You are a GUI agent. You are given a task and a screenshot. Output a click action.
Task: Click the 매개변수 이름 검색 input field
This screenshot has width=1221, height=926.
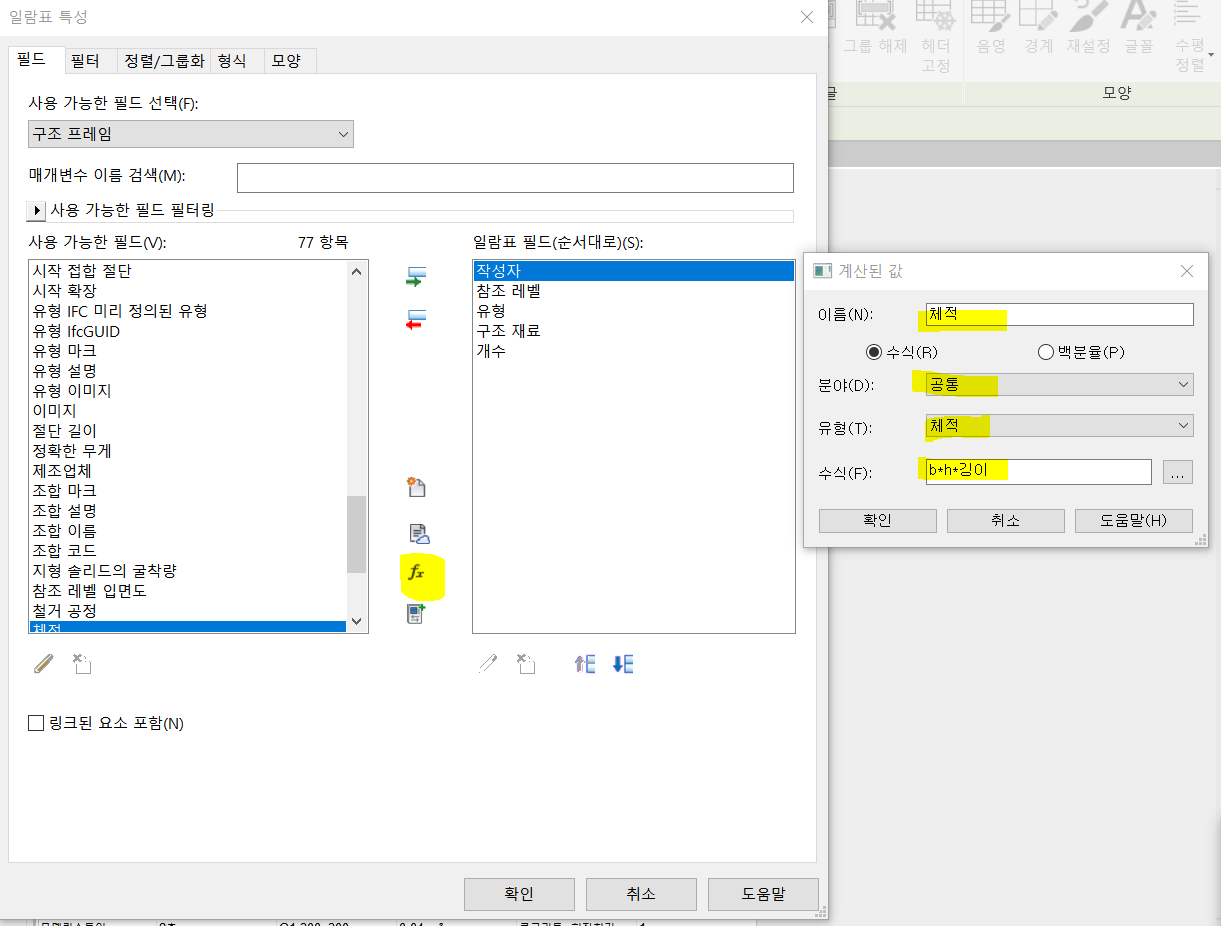[x=514, y=178]
